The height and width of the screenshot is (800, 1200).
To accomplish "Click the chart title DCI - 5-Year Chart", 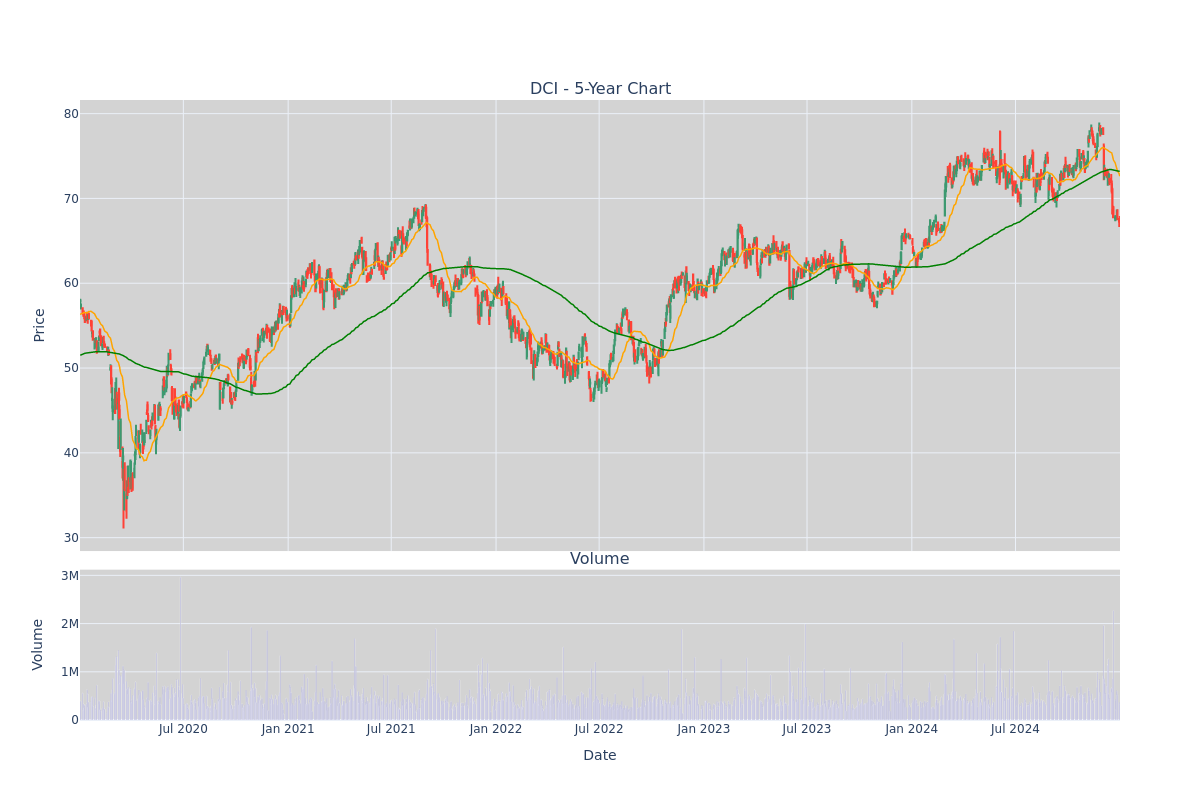I will point(600,89).
